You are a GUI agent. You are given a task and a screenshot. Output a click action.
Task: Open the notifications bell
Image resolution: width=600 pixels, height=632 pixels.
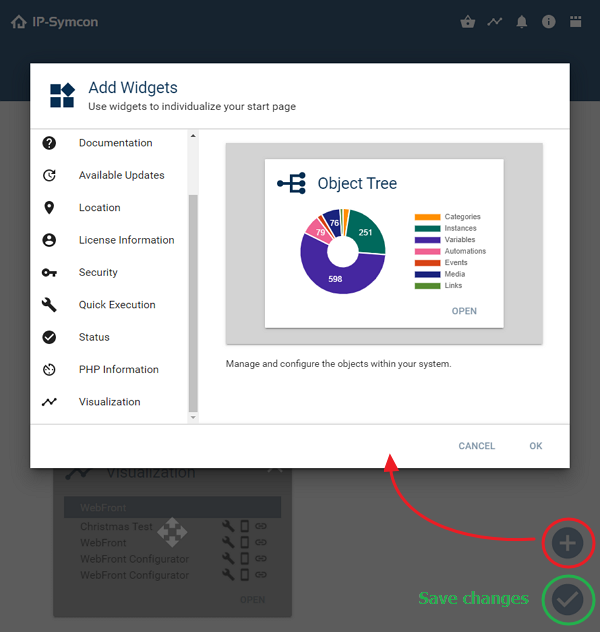coord(521,22)
